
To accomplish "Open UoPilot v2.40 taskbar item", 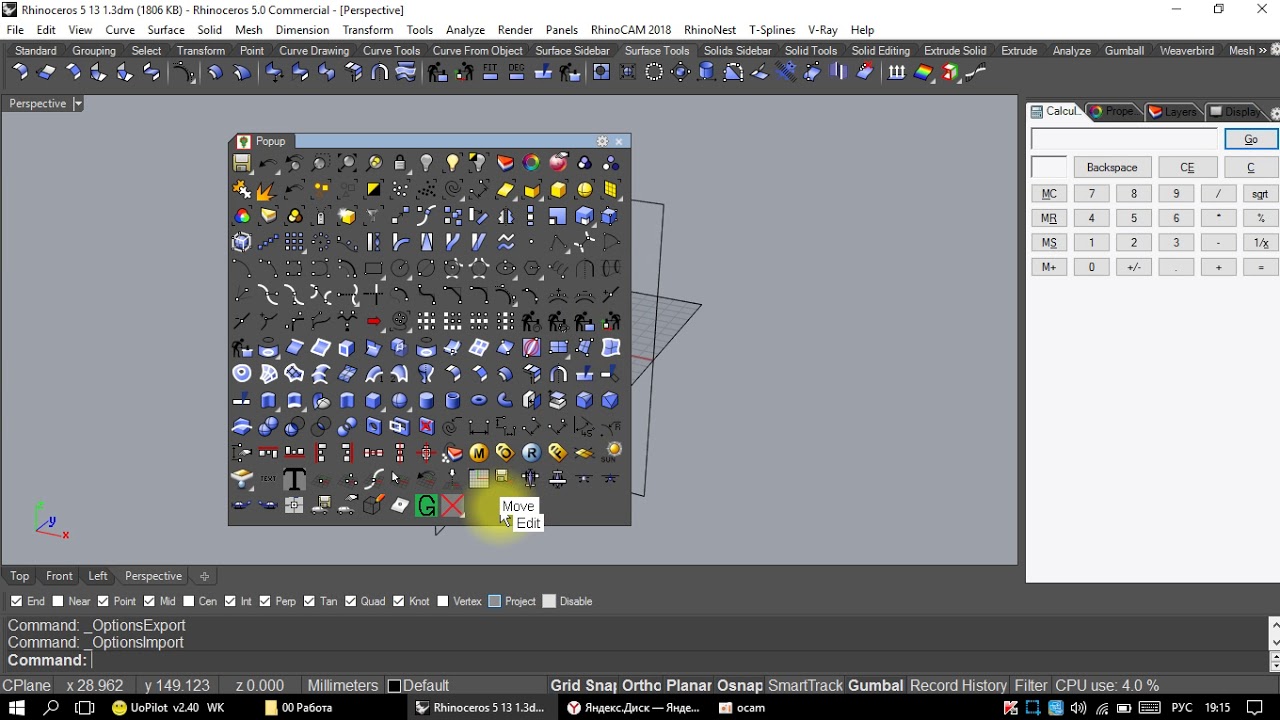I will coord(170,708).
